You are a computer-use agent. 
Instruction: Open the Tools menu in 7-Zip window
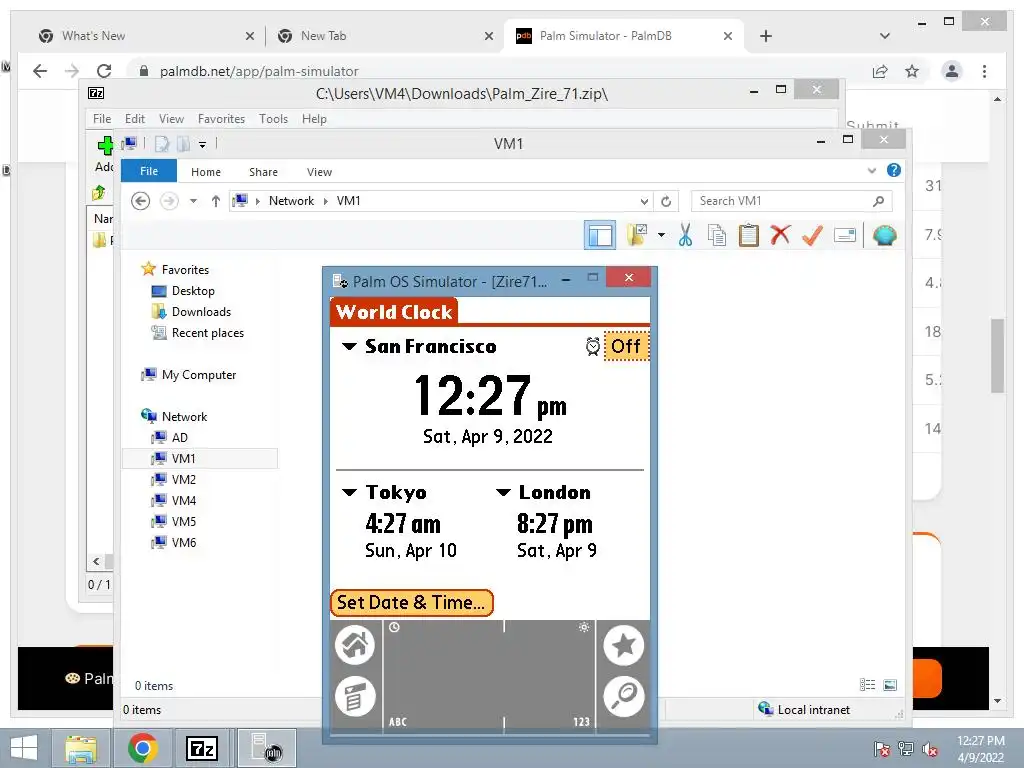[273, 119]
